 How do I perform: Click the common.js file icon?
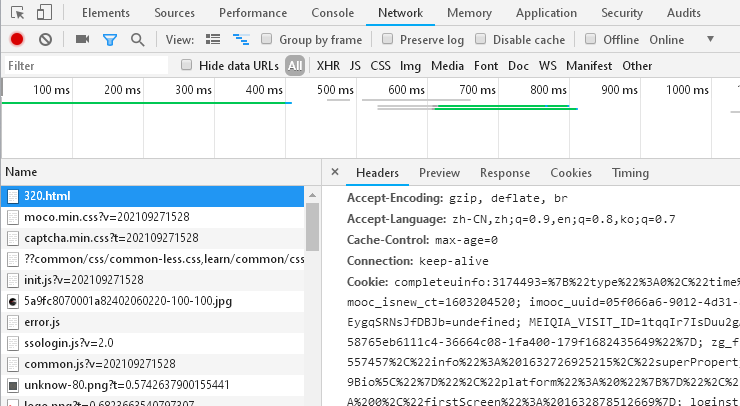13,364
